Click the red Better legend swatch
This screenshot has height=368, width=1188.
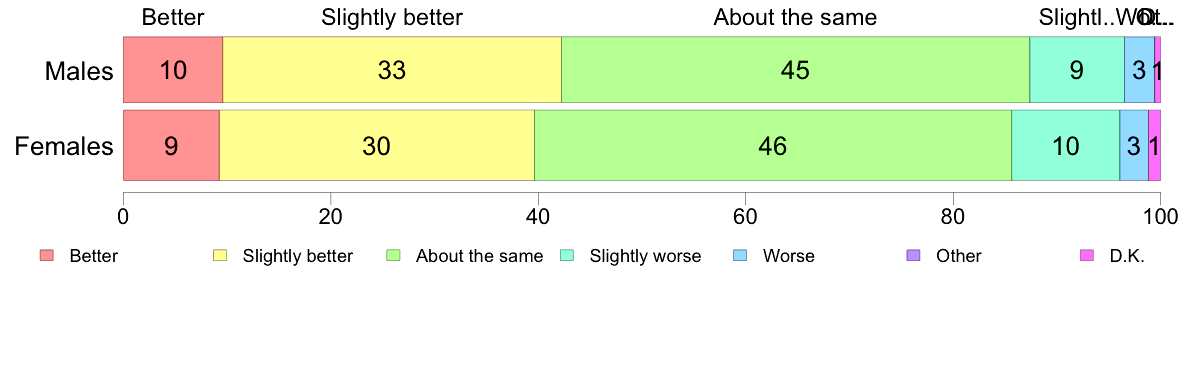(x=47, y=256)
